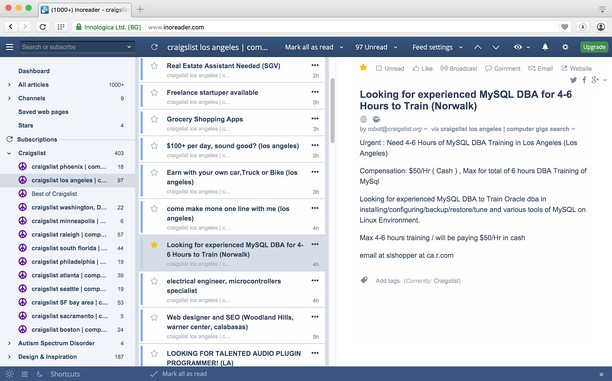Viewport: 612px width, 381px height.
Task: Reload the page in browser toolbar
Action: [x=43, y=27]
